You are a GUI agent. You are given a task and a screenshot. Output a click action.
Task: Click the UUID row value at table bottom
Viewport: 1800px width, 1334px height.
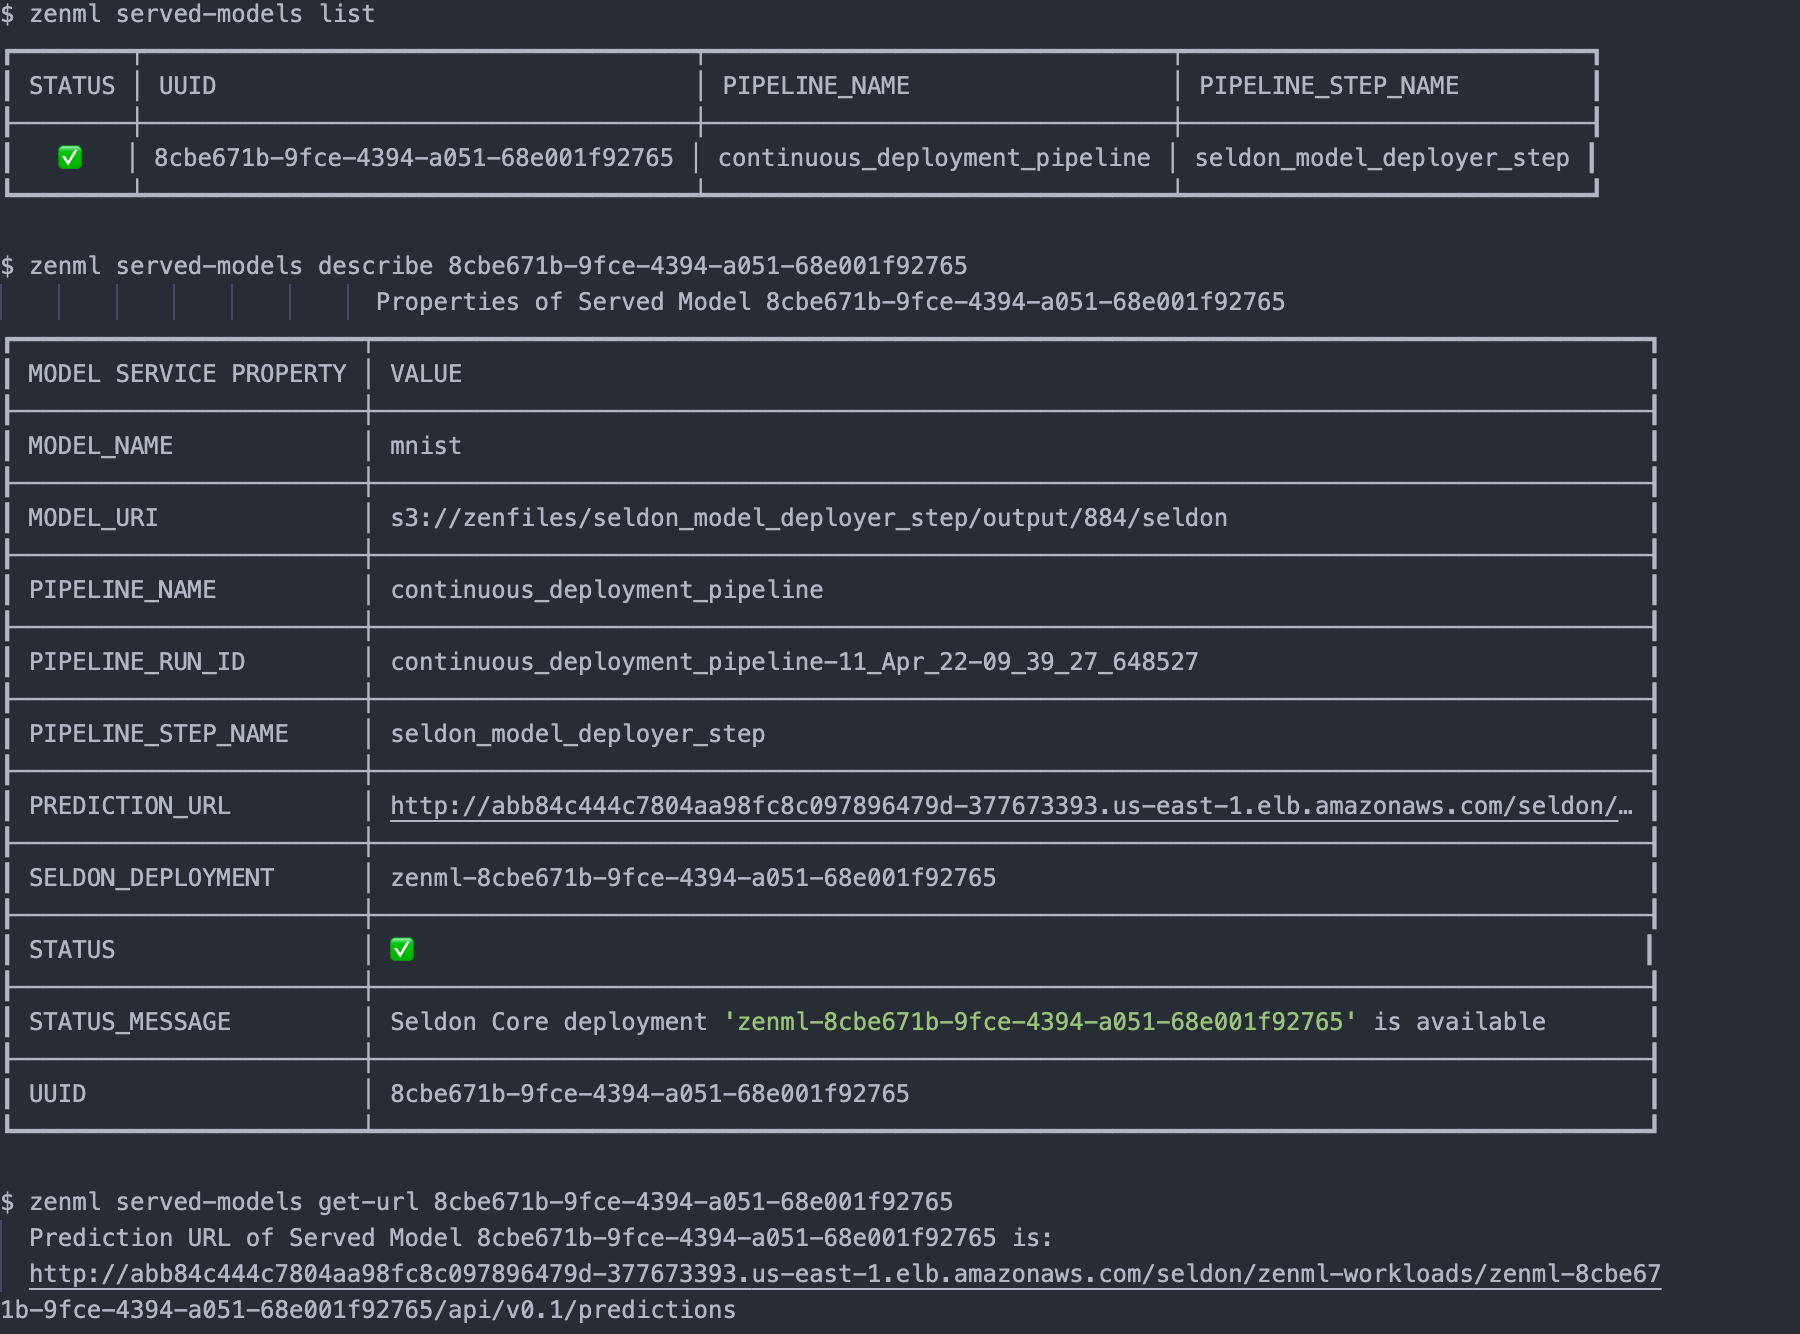[650, 1093]
